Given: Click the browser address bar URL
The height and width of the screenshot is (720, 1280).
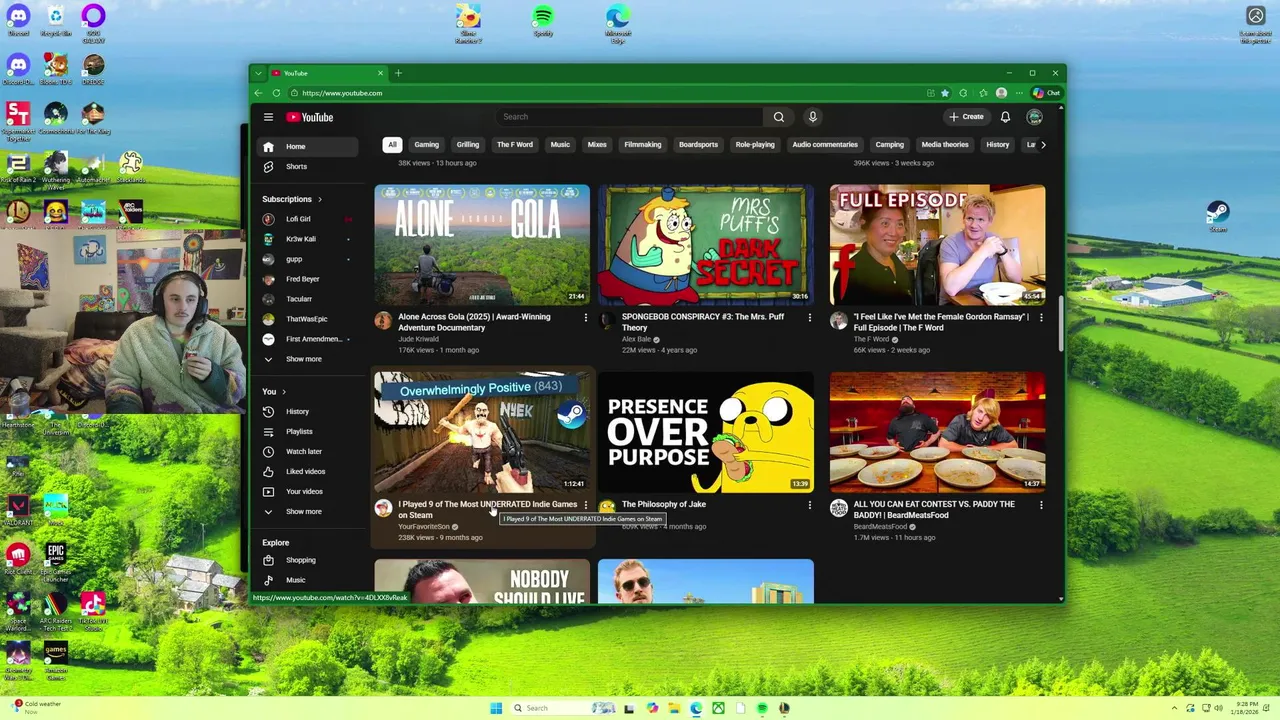Looking at the screenshot, I should click(x=342, y=93).
